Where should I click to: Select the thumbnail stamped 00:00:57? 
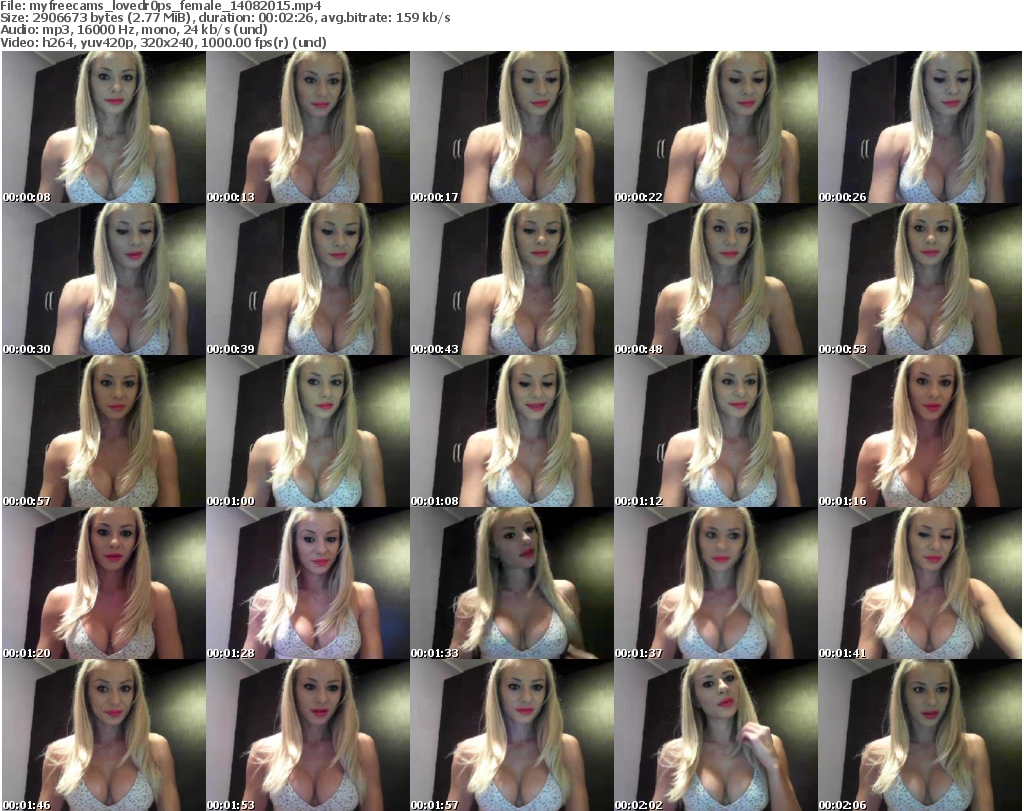(x=104, y=431)
